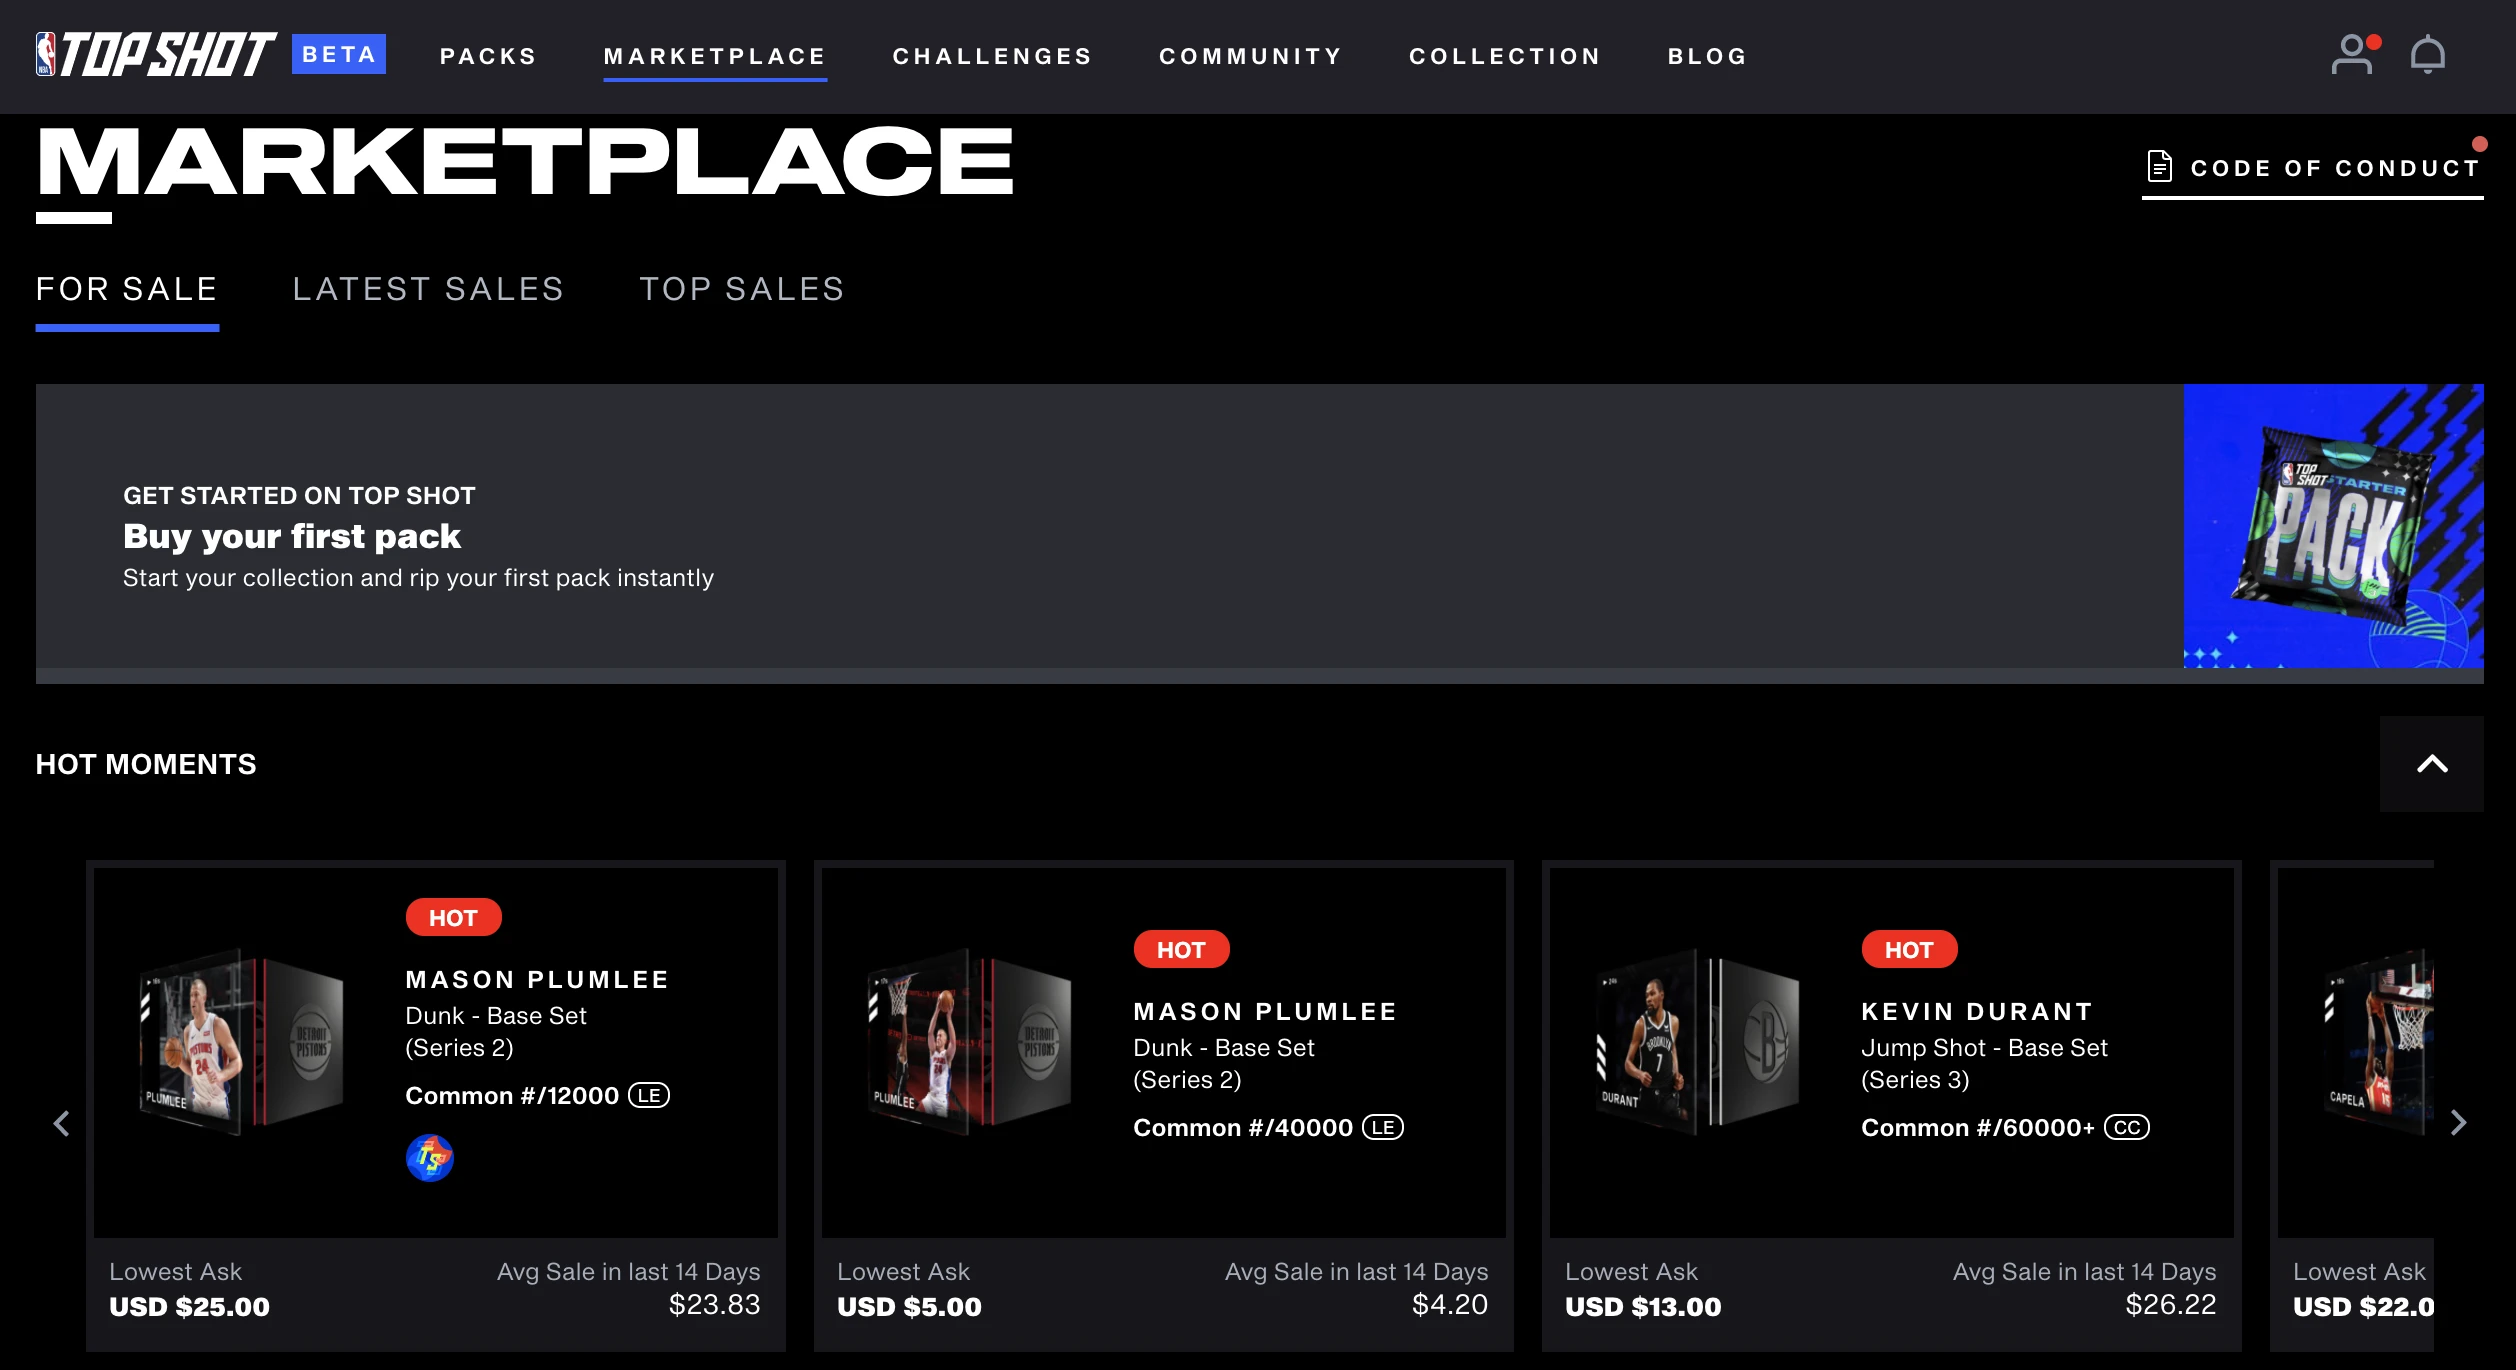Open the notifications bell
Image resolution: width=2516 pixels, height=1370 pixels.
pos(2428,55)
